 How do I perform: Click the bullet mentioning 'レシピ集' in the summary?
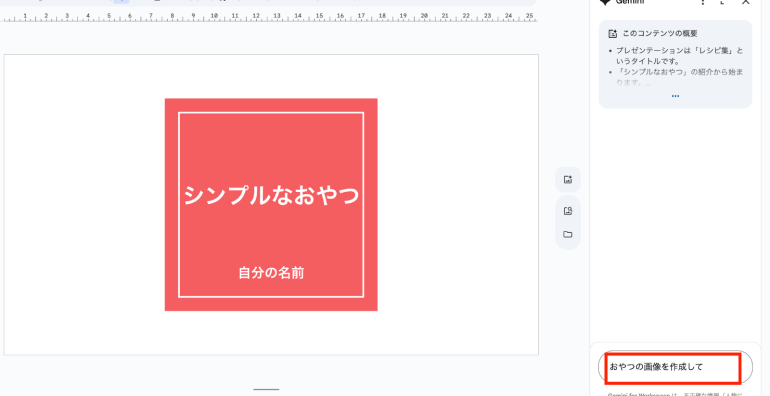[680, 56]
